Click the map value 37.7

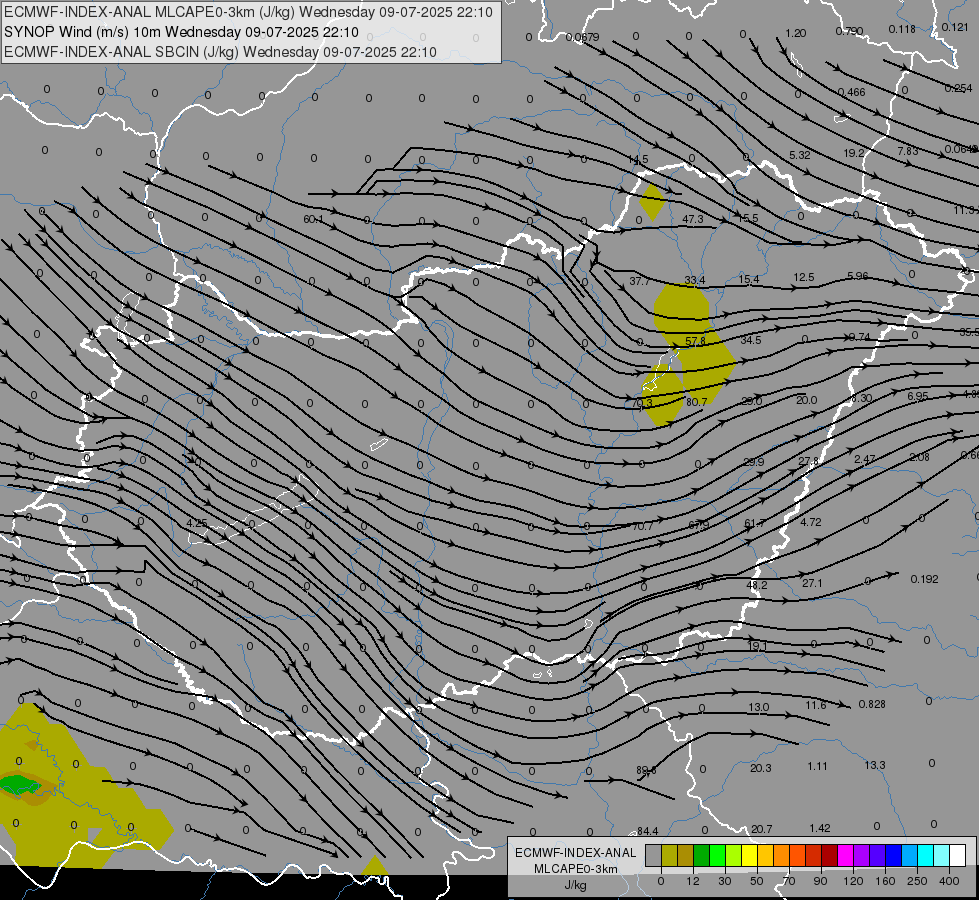[x=639, y=281]
